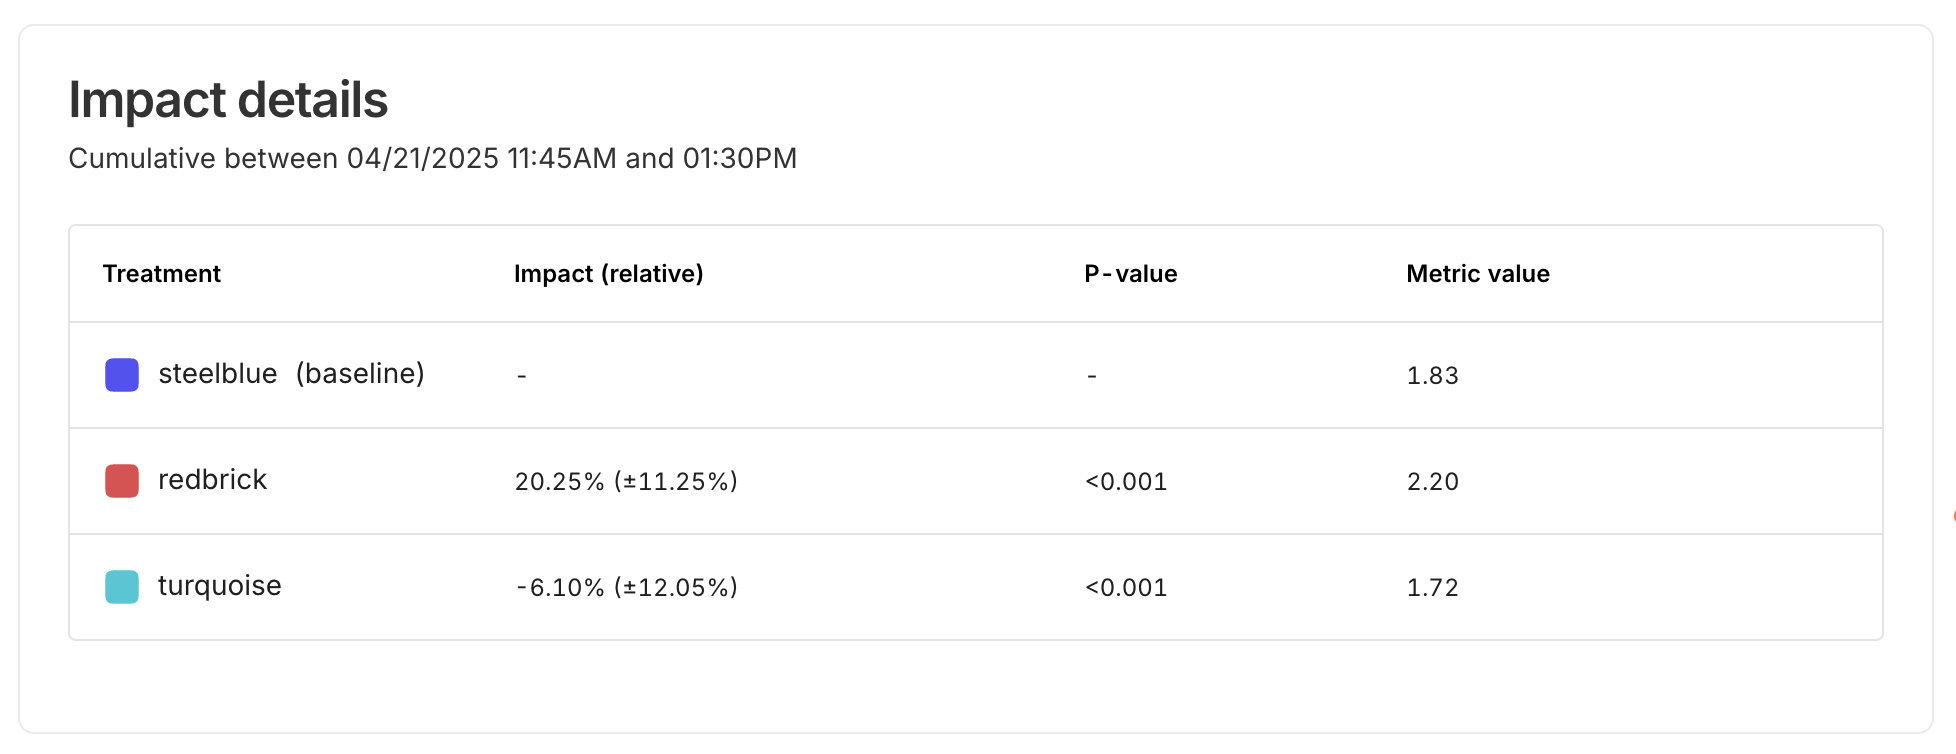Select the steelblue baseline treatment label
The width and height of the screenshot is (1956, 754).
[291, 374]
